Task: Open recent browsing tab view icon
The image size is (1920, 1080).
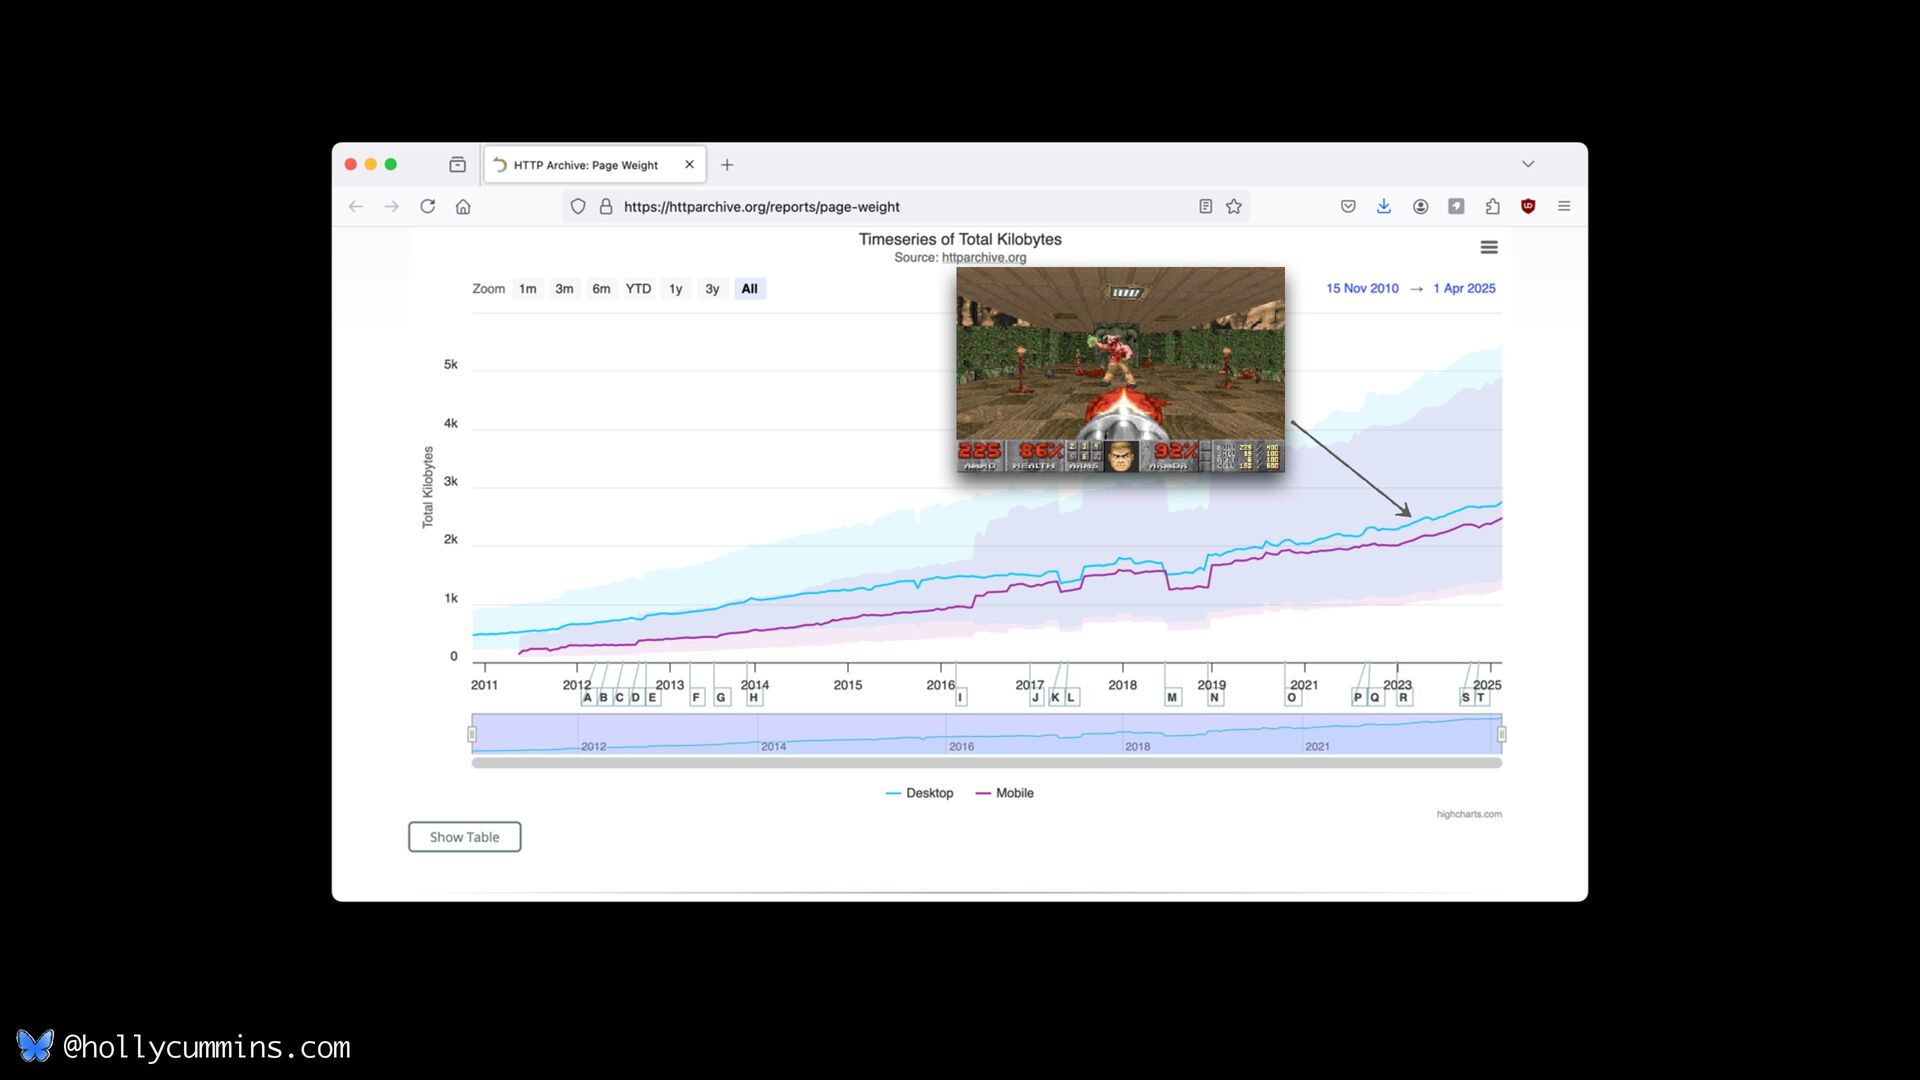Action: click(457, 165)
